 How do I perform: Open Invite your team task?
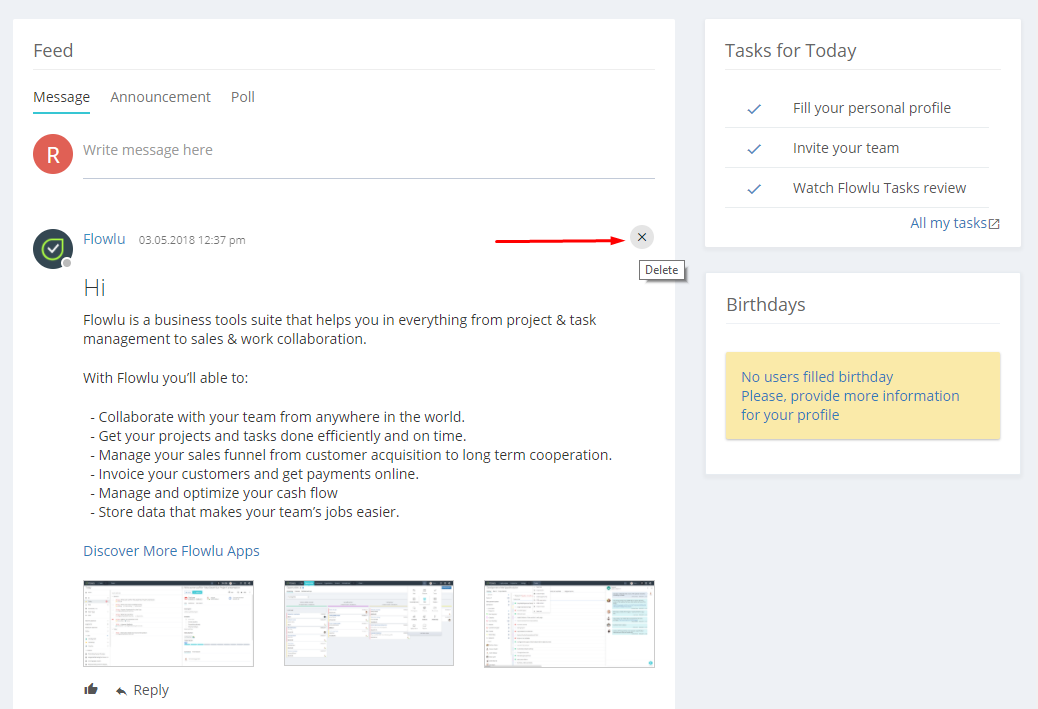click(846, 148)
